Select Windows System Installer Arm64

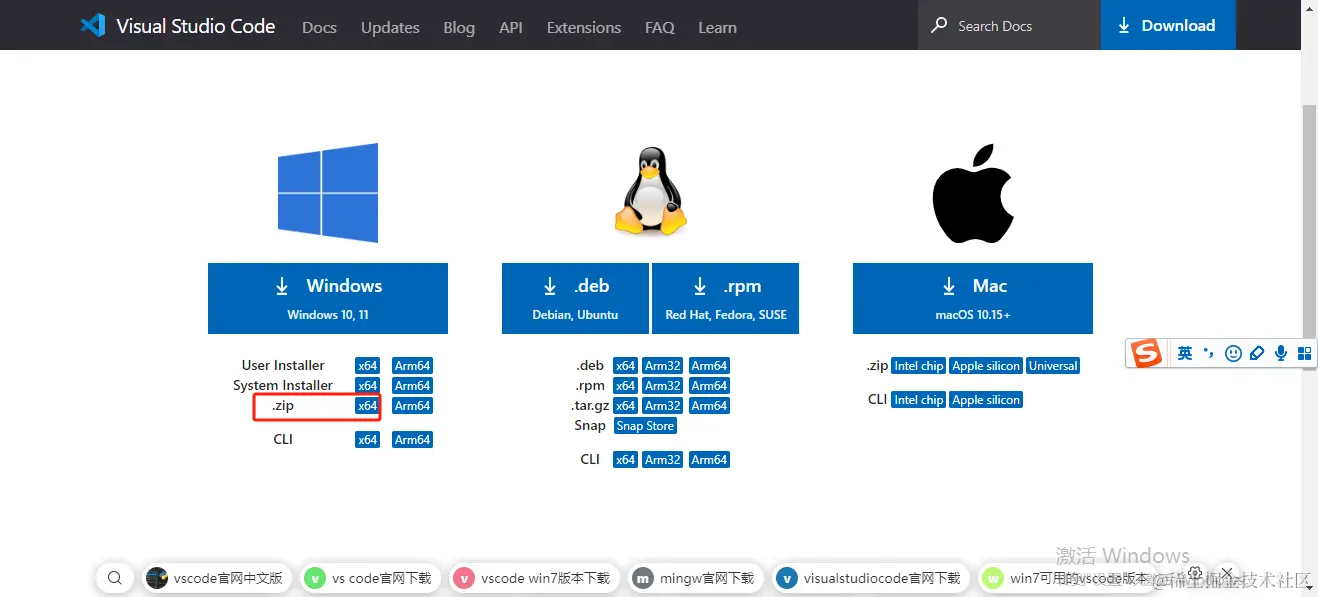point(412,386)
